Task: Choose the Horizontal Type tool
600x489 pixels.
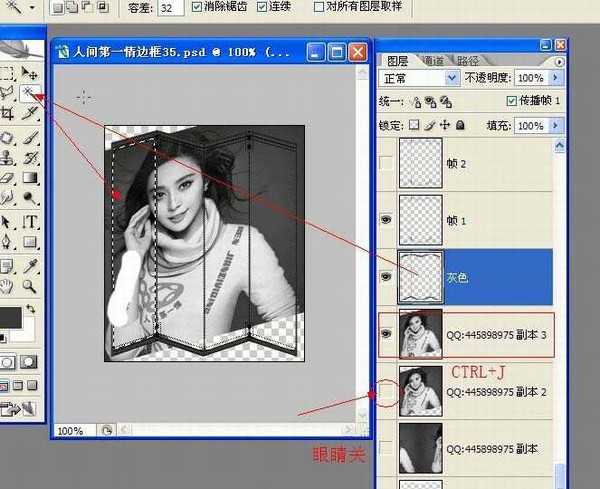Action: tap(31, 222)
